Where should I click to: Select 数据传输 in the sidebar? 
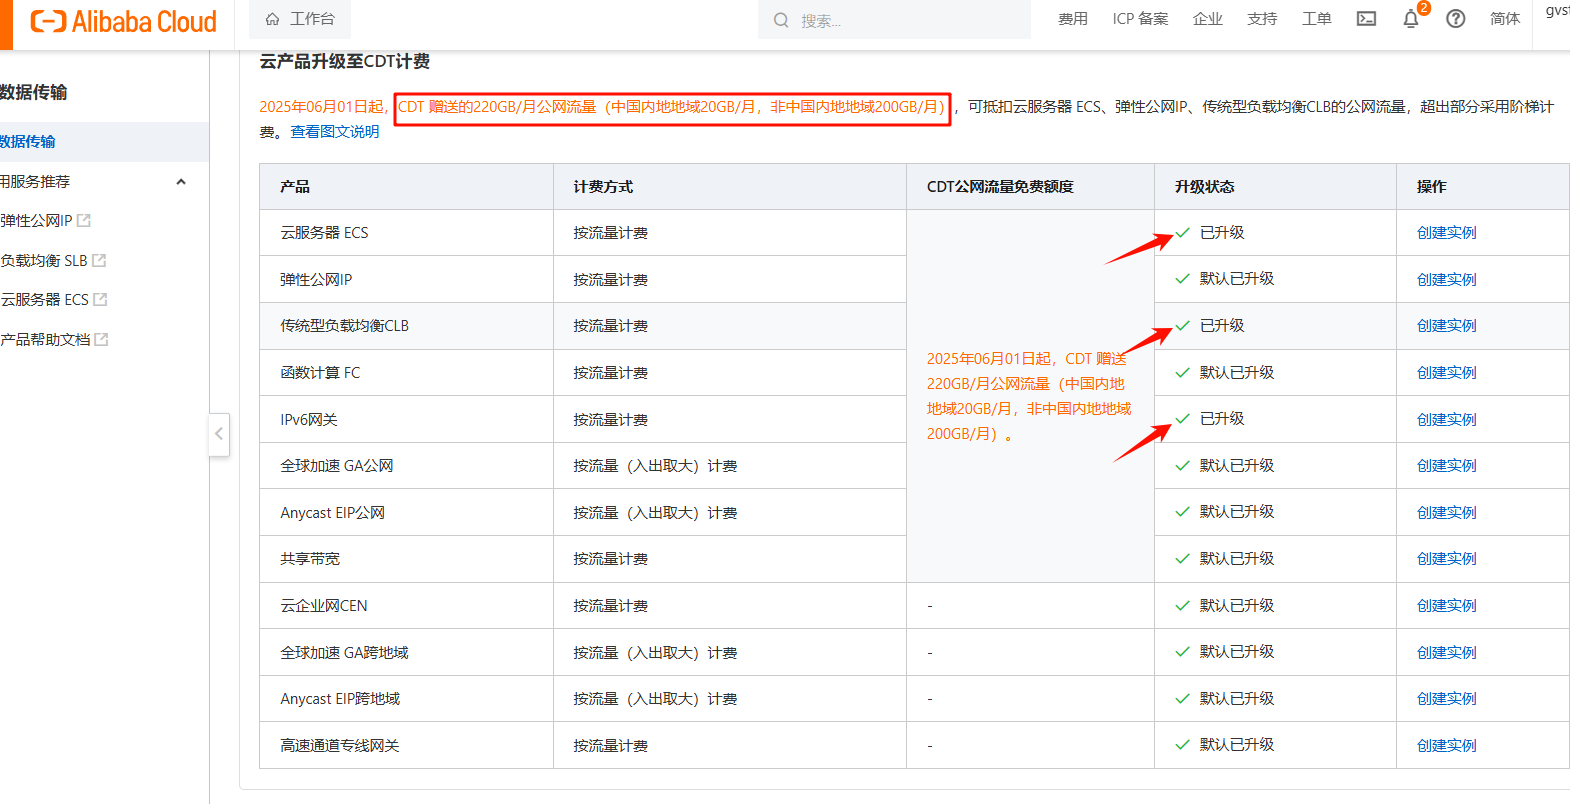tap(104, 142)
